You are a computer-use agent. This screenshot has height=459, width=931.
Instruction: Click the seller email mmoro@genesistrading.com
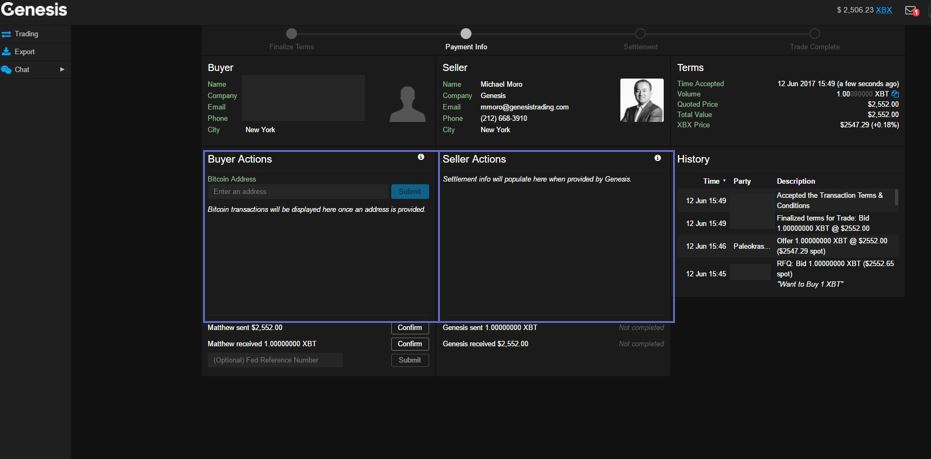coord(524,107)
